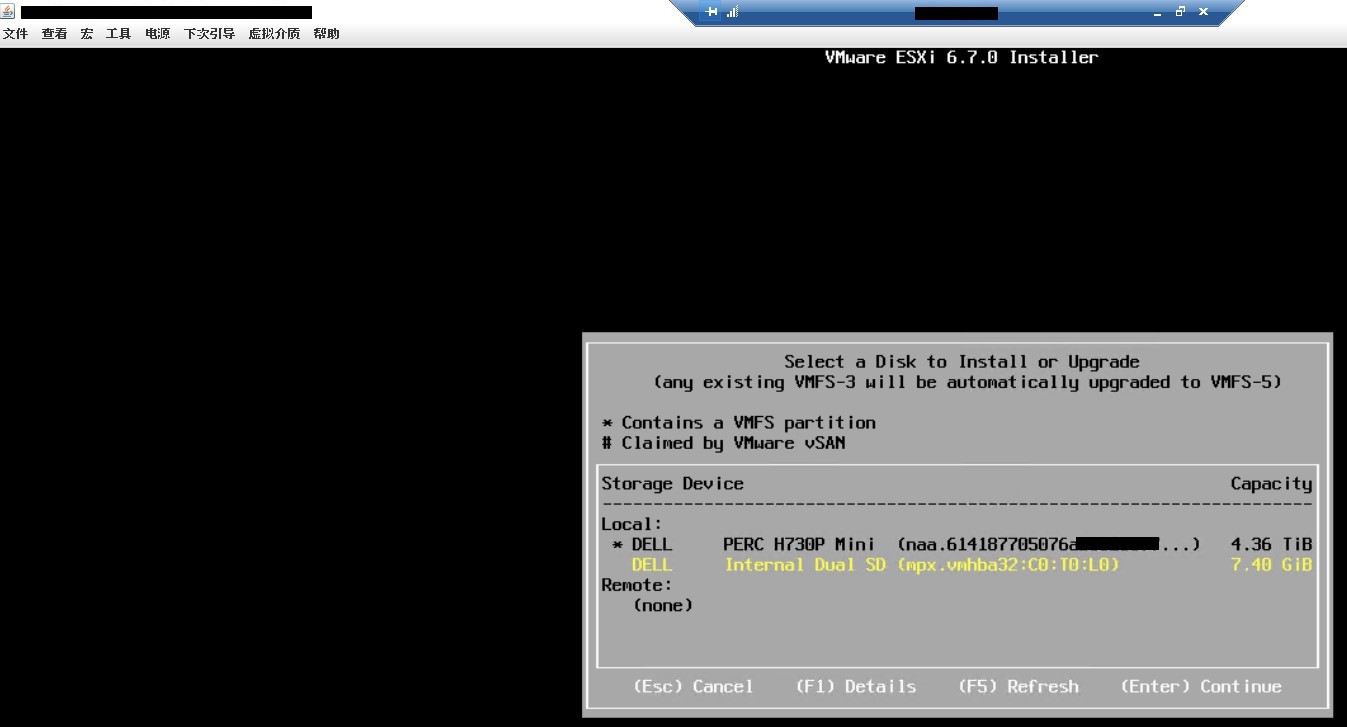Select the DELL Internal Dual SD disk row
This screenshot has width=1347, height=727.
[x=957, y=565]
